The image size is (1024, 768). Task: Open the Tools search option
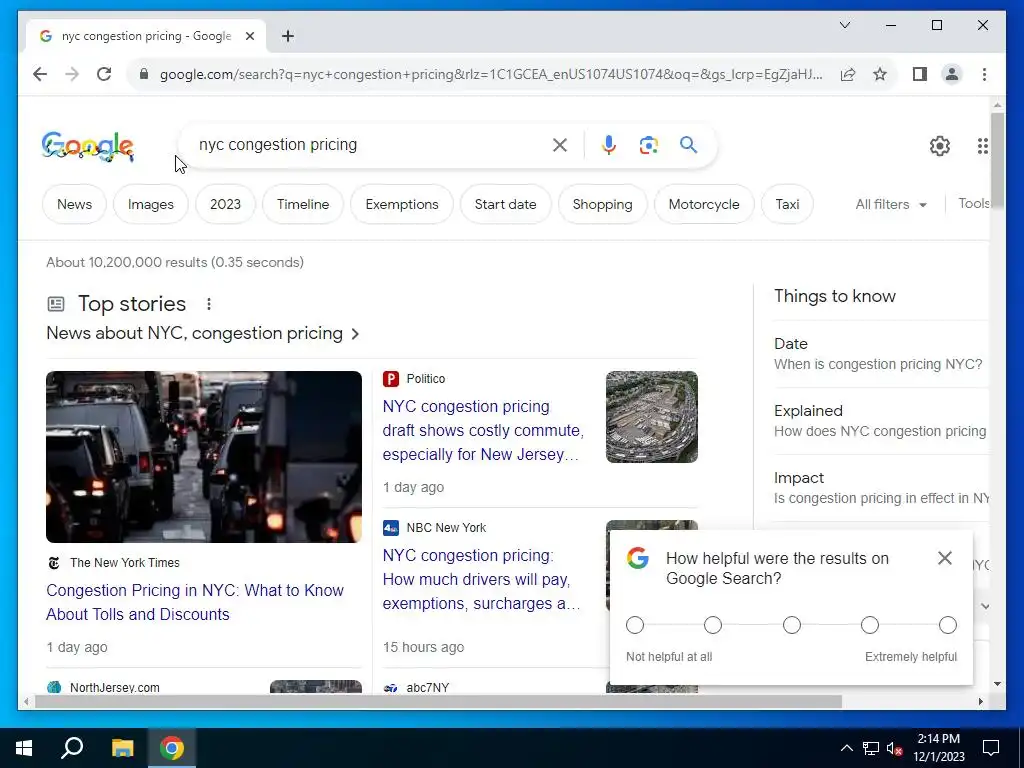coord(974,204)
